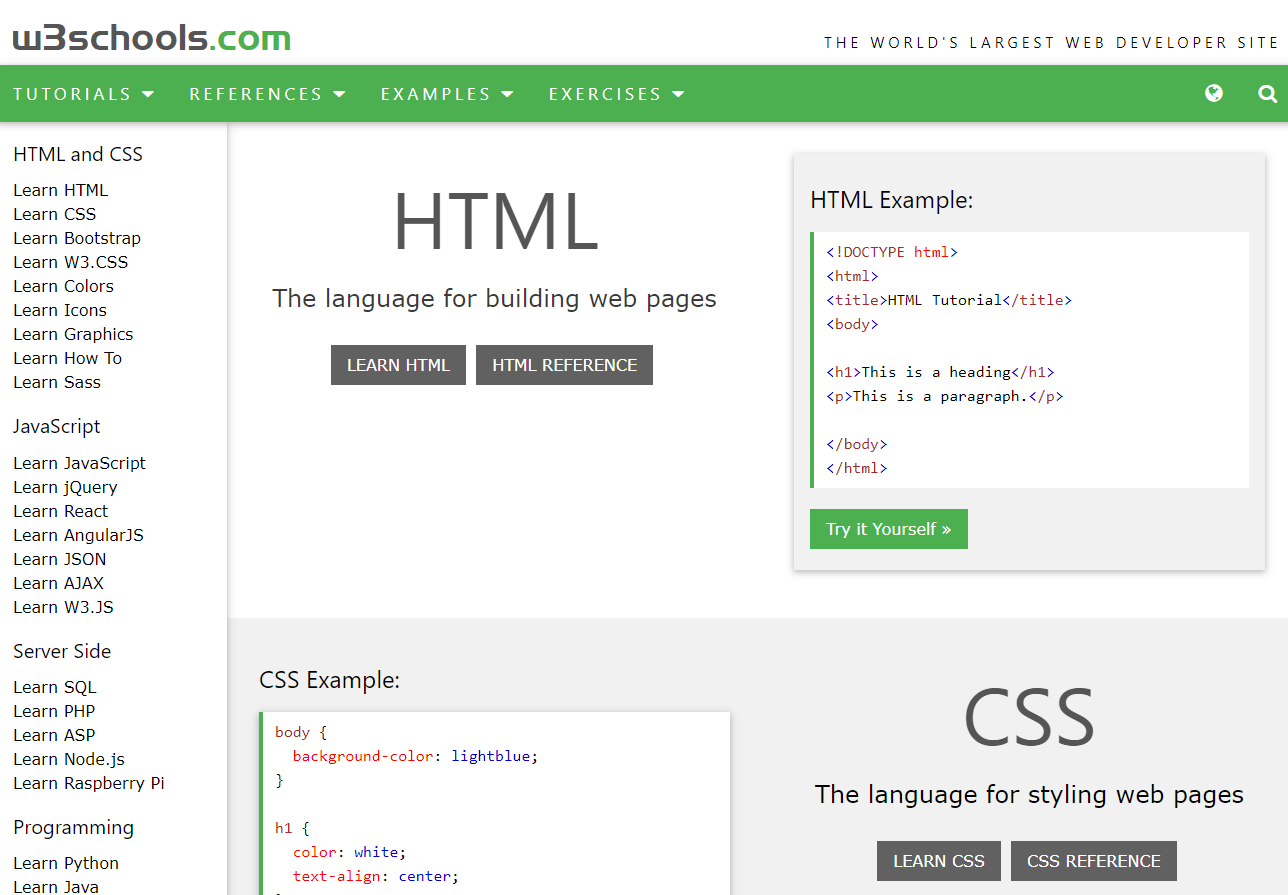The image size is (1288, 895).
Task: Open Learn Sass sidebar link
Action: tap(57, 382)
